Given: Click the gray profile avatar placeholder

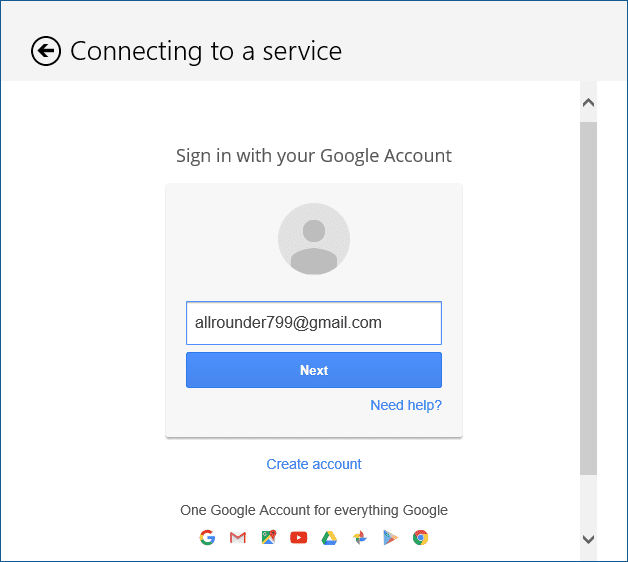Looking at the screenshot, I should tap(314, 239).
